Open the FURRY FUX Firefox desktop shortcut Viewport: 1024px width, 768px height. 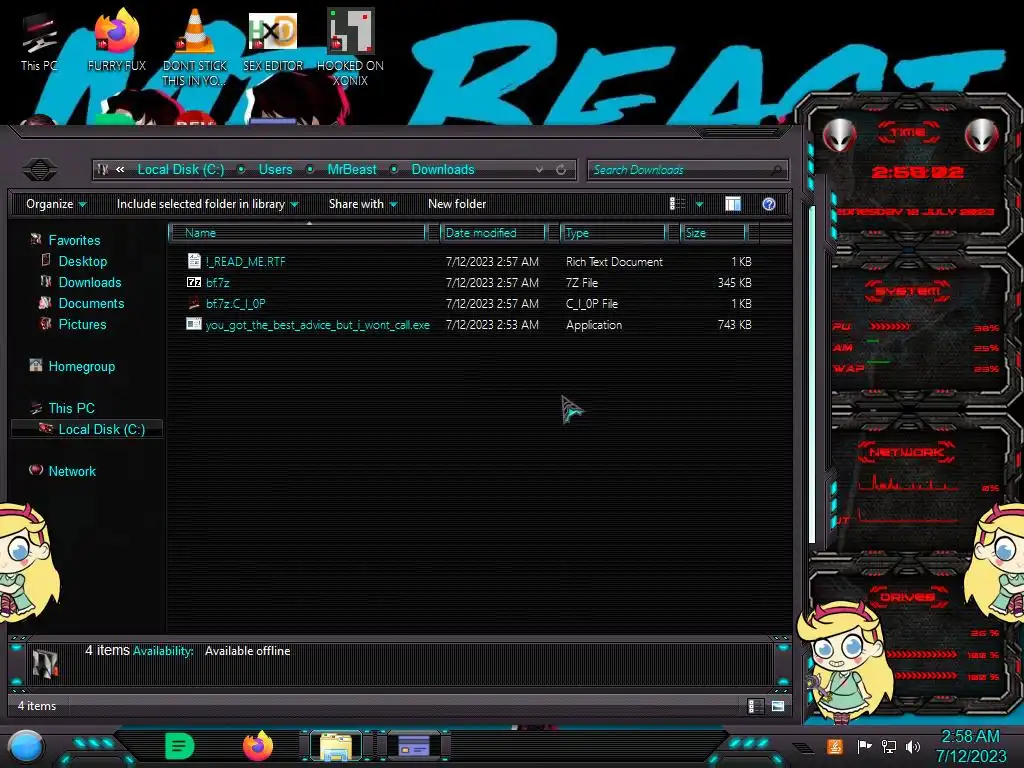pos(116,41)
